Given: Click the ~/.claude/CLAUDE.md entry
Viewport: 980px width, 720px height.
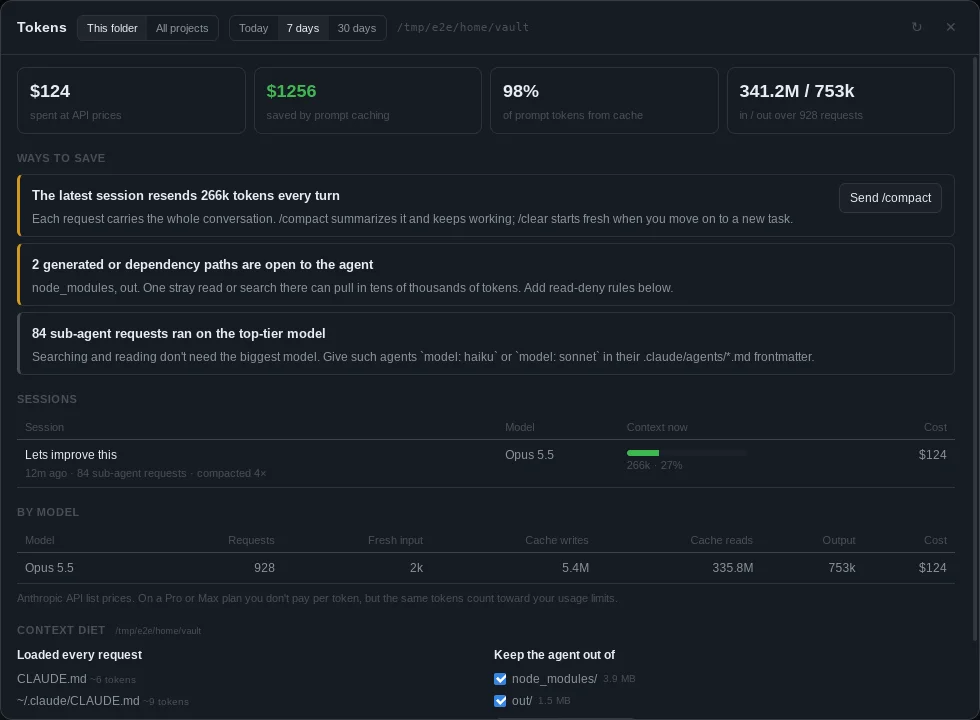Looking at the screenshot, I should coord(102,701).
